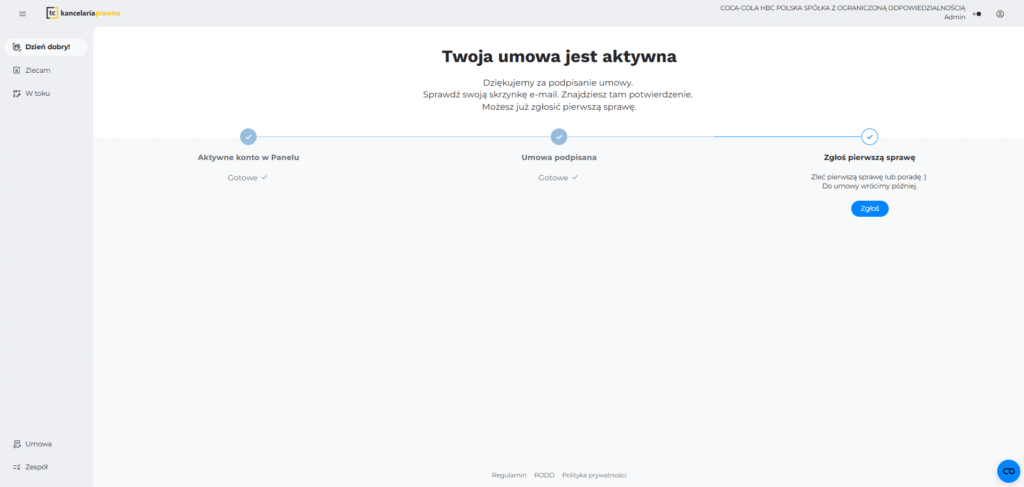Select the 'Aktywne konto w Panelu' step circle
The image size is (1024, 487).
coord(248,137)
